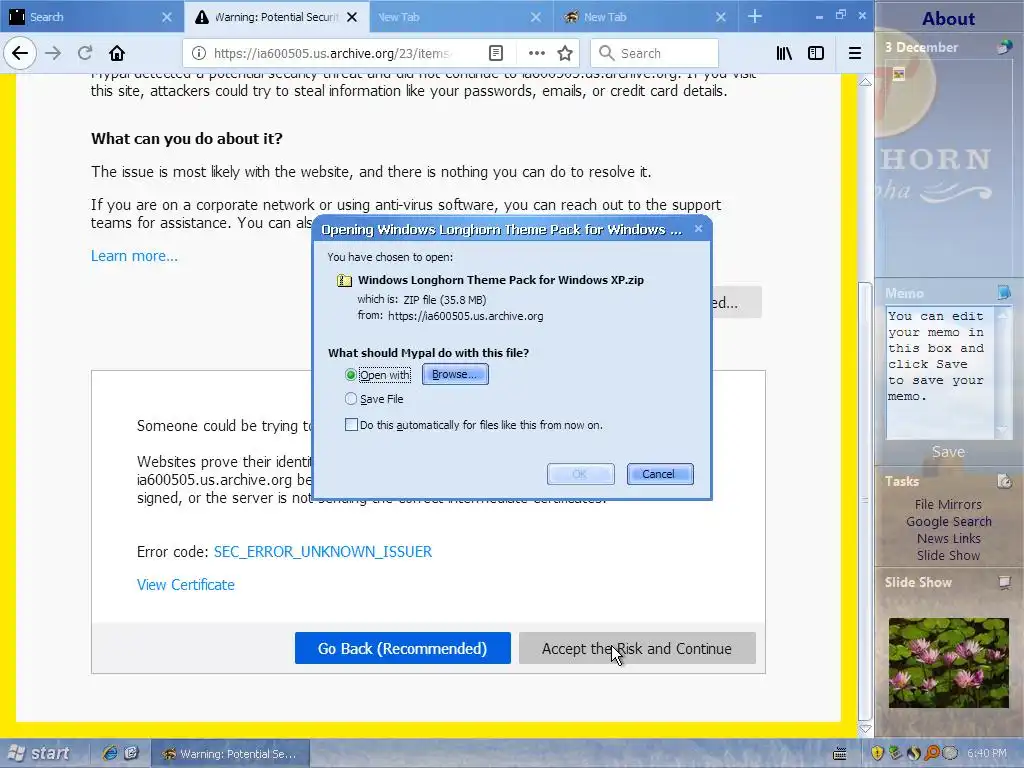Screen dimensions: 1024x768
Task: Bookmark this page with the star
Action: coord(565,53)
